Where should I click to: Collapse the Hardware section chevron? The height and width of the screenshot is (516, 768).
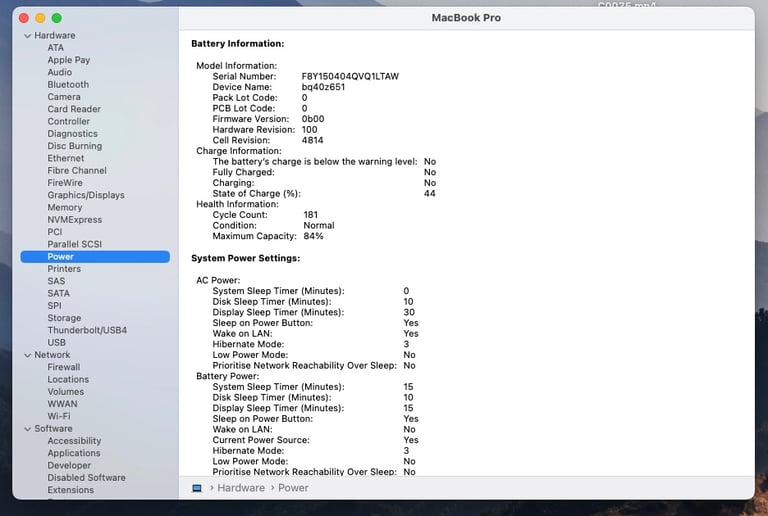point(27,36)
